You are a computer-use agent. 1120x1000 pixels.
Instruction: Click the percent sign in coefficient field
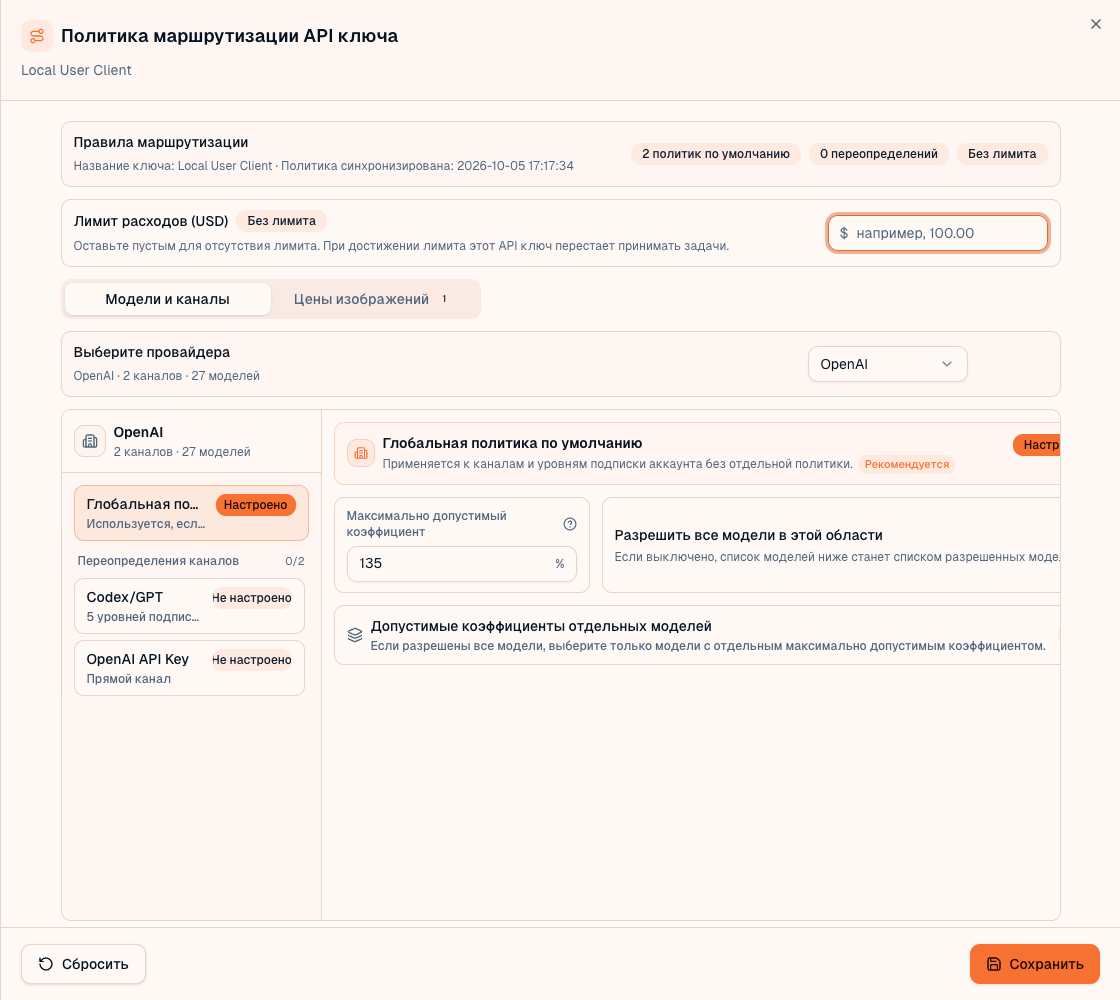click(559, 564)
